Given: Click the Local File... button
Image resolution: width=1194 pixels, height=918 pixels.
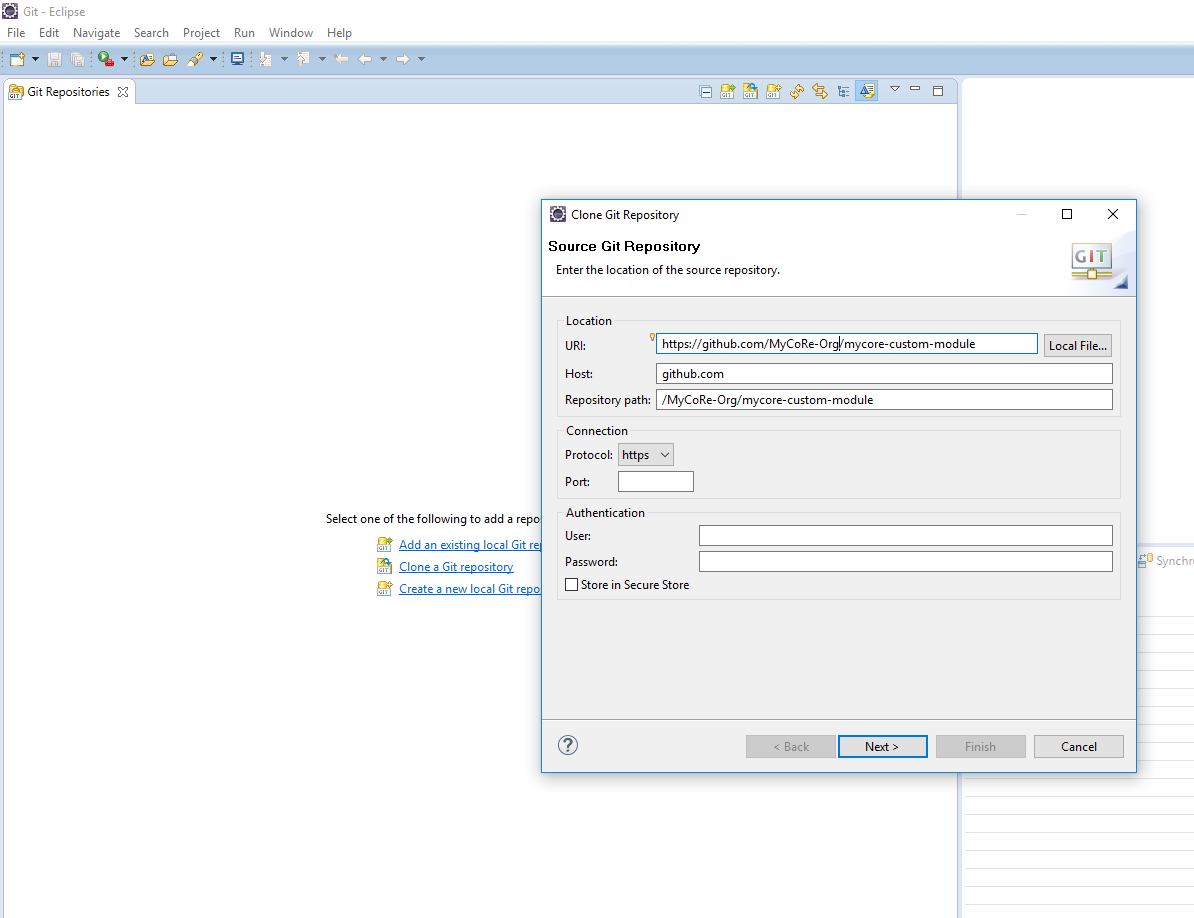Looking at the screenshot, I should 1077,346.
